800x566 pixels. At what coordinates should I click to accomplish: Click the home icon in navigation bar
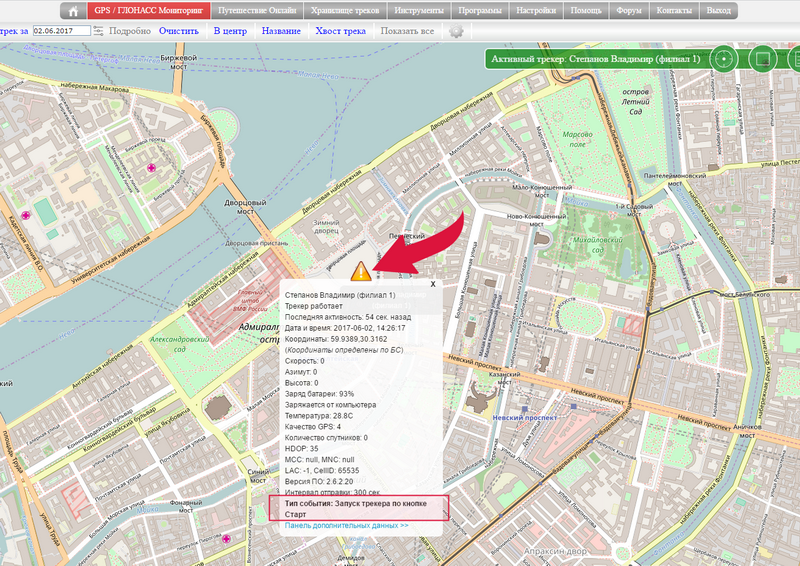73,11
